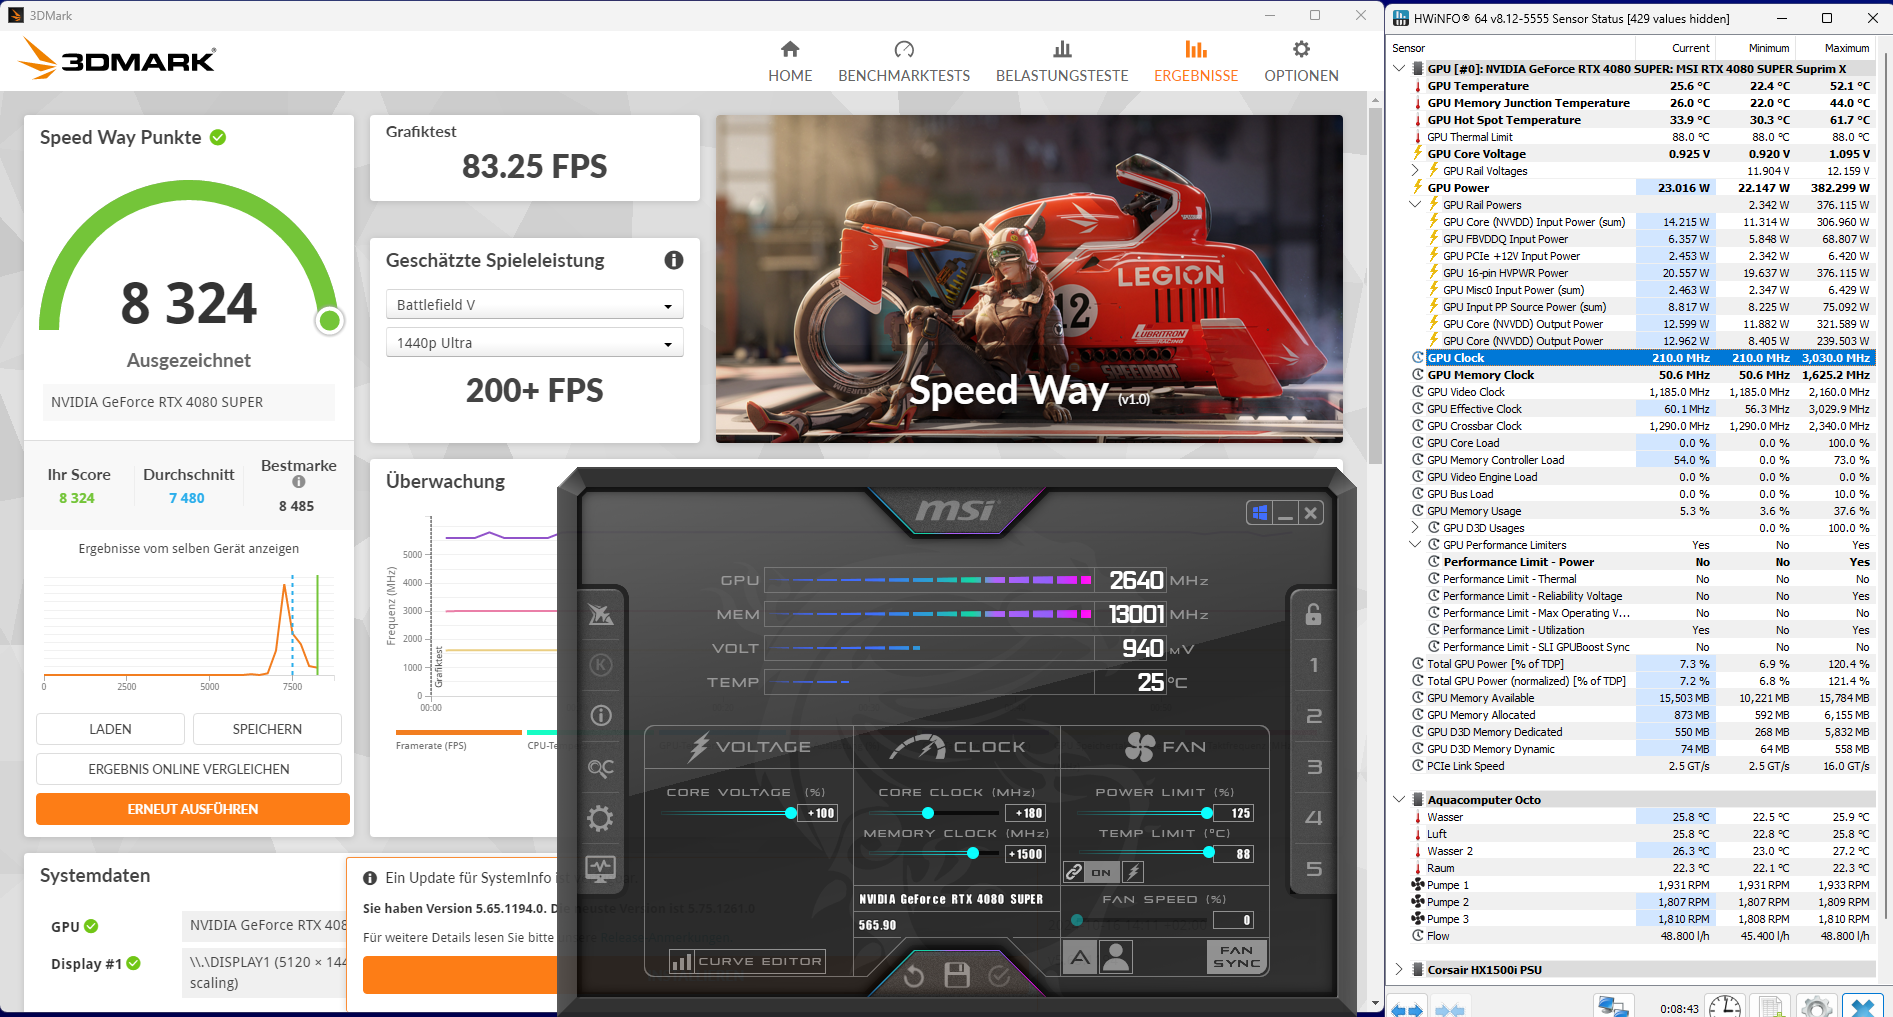Open MSI Afterburner hardware monitor
The width and height of the screenshot is (1893, 1017).
pos(601,869)
